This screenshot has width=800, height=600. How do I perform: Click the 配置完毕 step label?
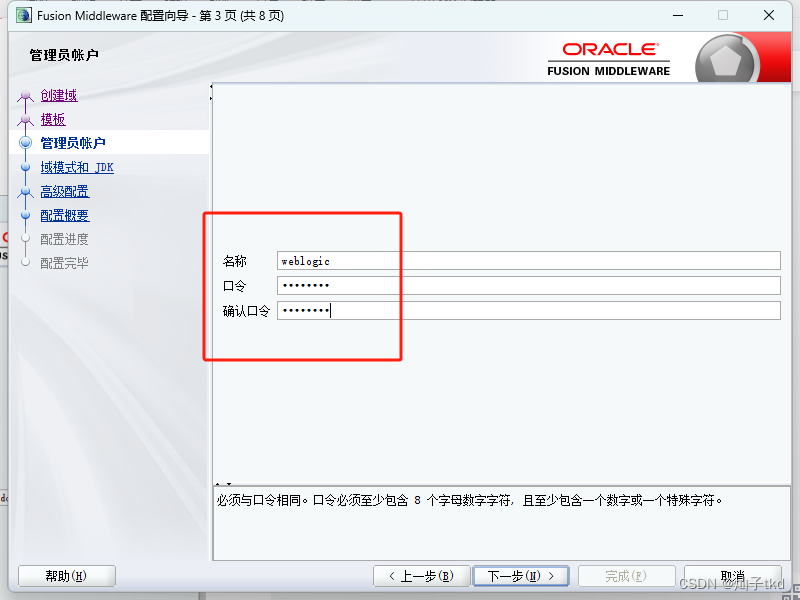(64, 263)
